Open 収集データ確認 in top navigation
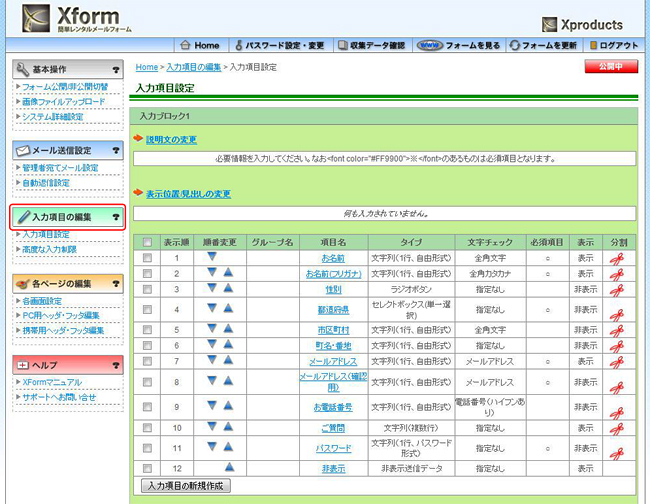This screenshot has width=650, height=504. click(372, 45)
